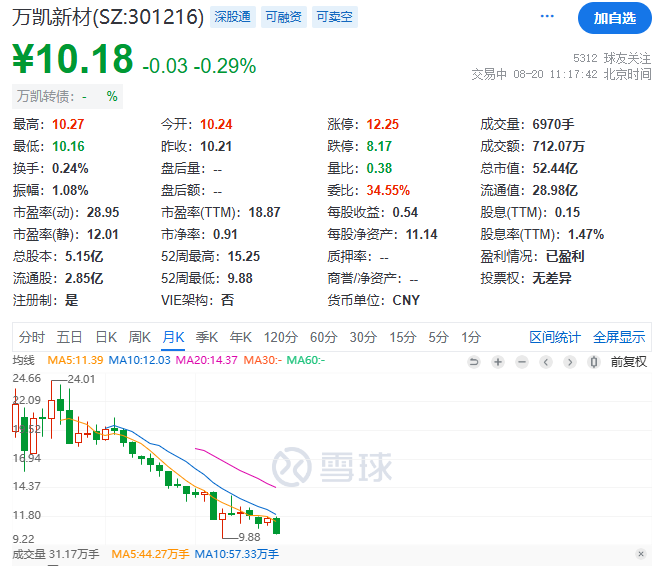668x566 pixels.
Task: Click the 可融资 tag
Action: (284, 17)
